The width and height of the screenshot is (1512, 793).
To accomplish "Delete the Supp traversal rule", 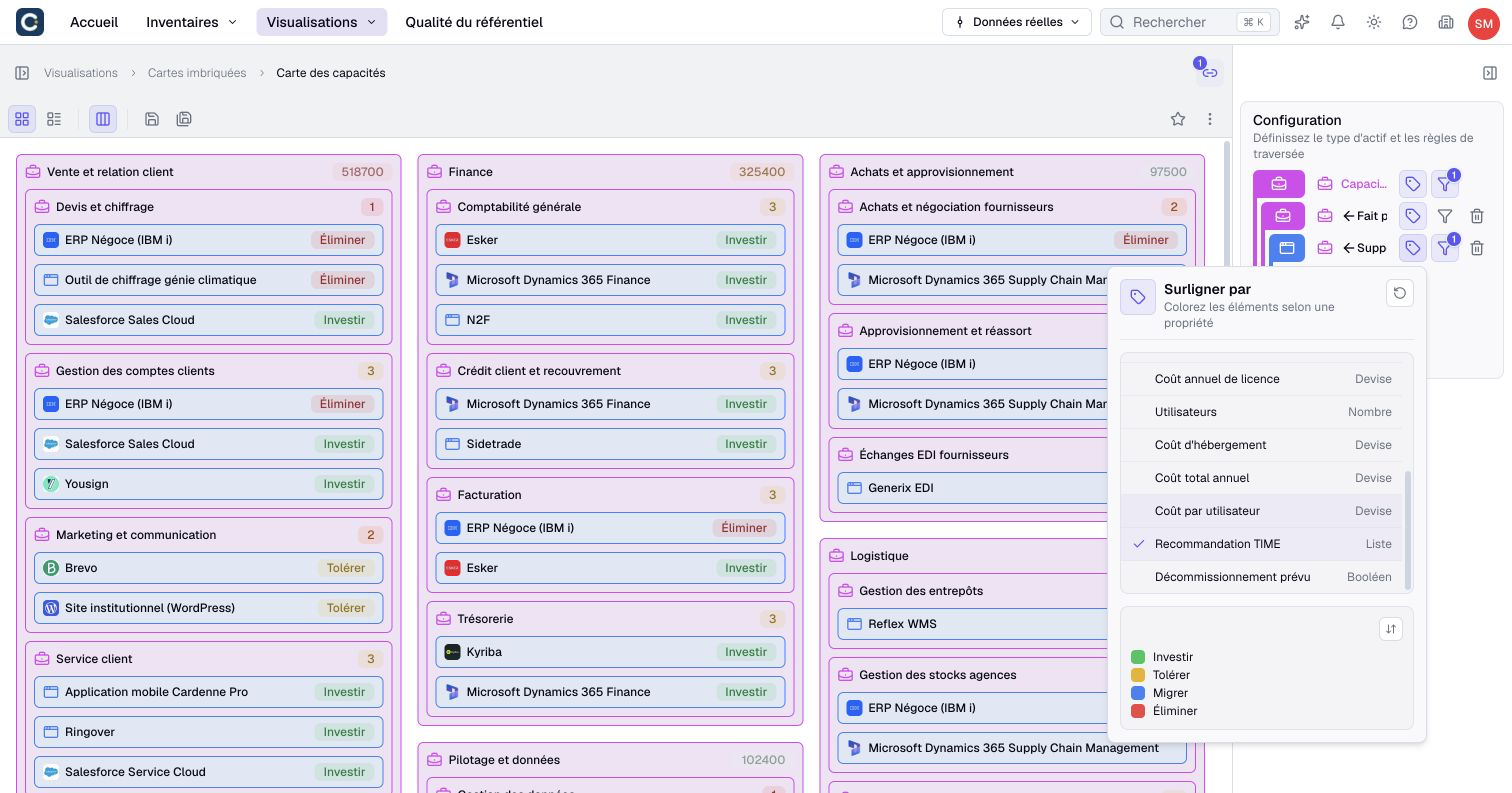I will (x=1477, y=248).
